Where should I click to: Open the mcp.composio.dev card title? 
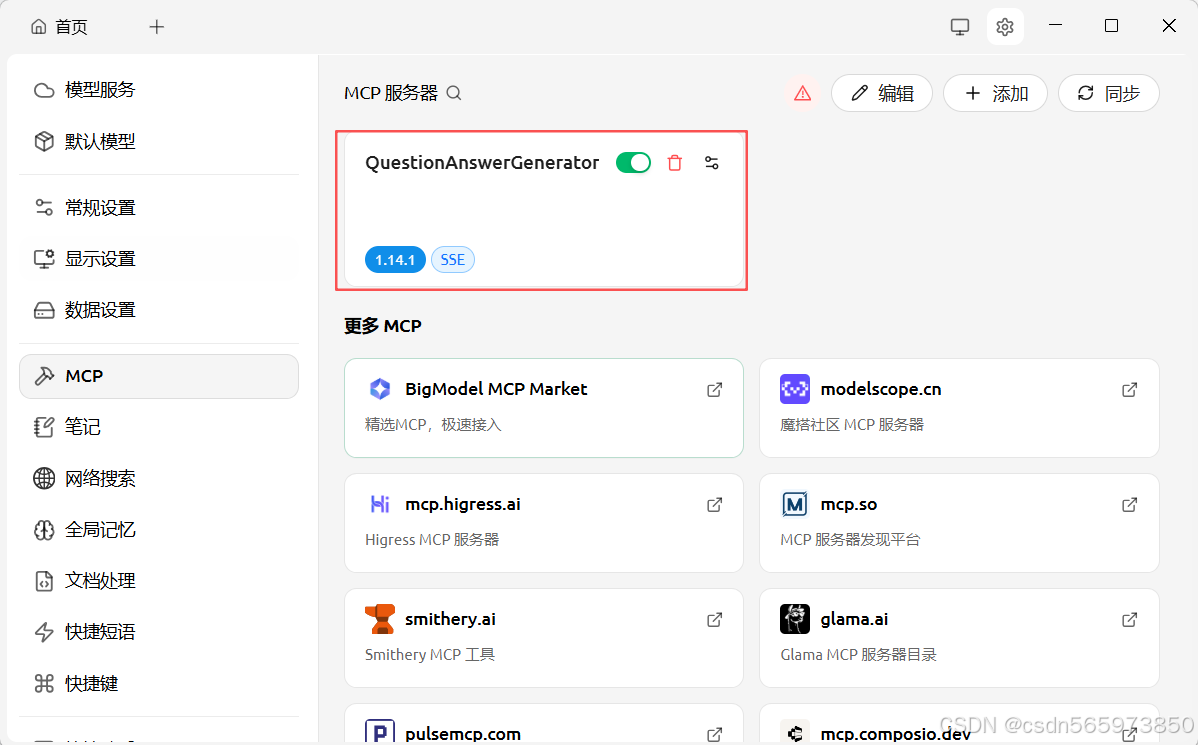click(x=895, y=734)
